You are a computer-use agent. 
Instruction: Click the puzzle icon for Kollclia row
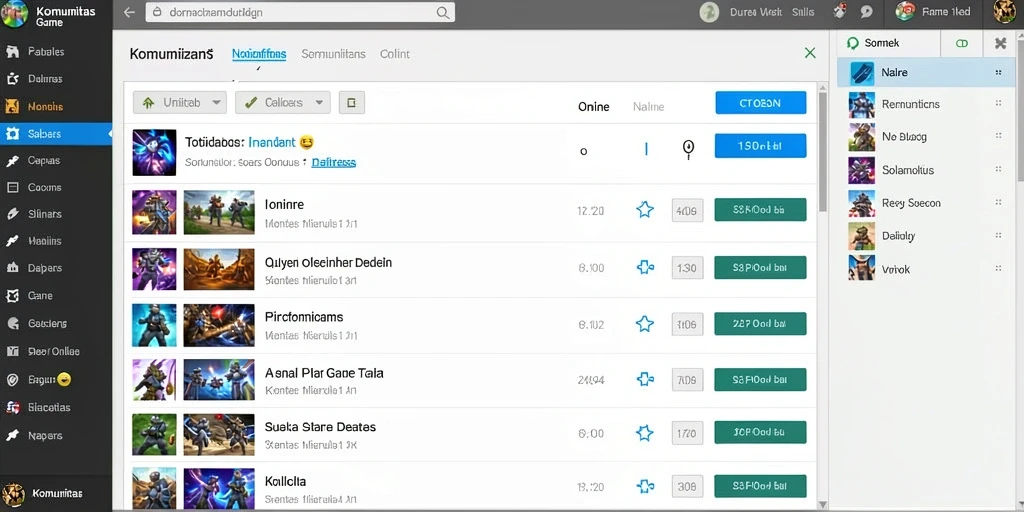pyautogui.click(x=645, y=486)
